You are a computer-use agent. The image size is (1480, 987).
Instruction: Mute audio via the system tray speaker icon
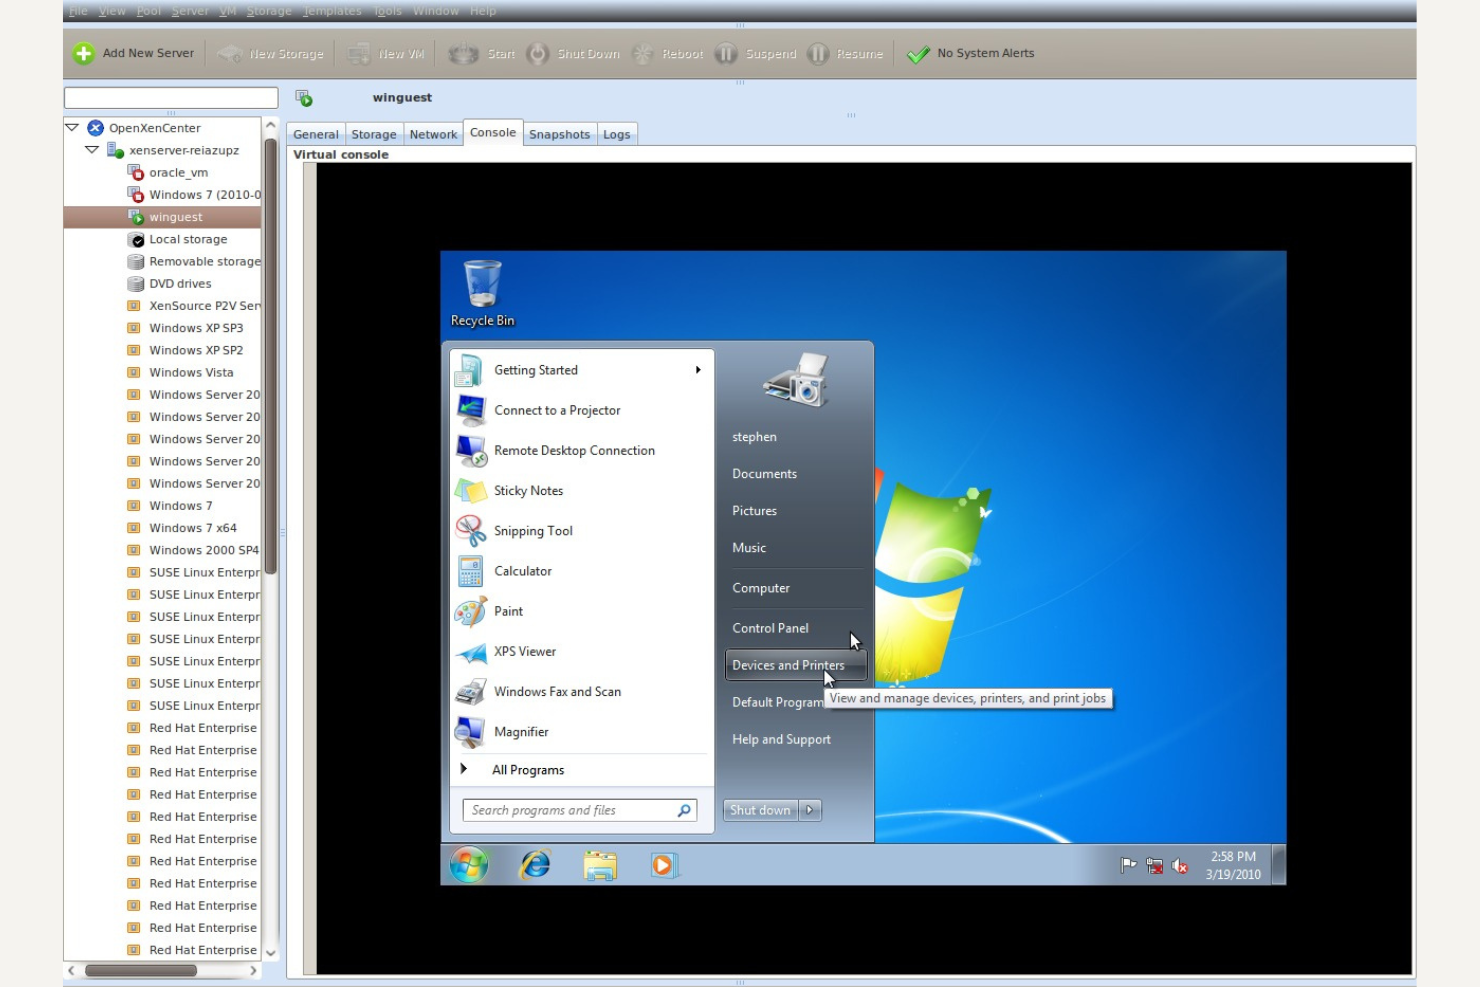coord(1177,864)
